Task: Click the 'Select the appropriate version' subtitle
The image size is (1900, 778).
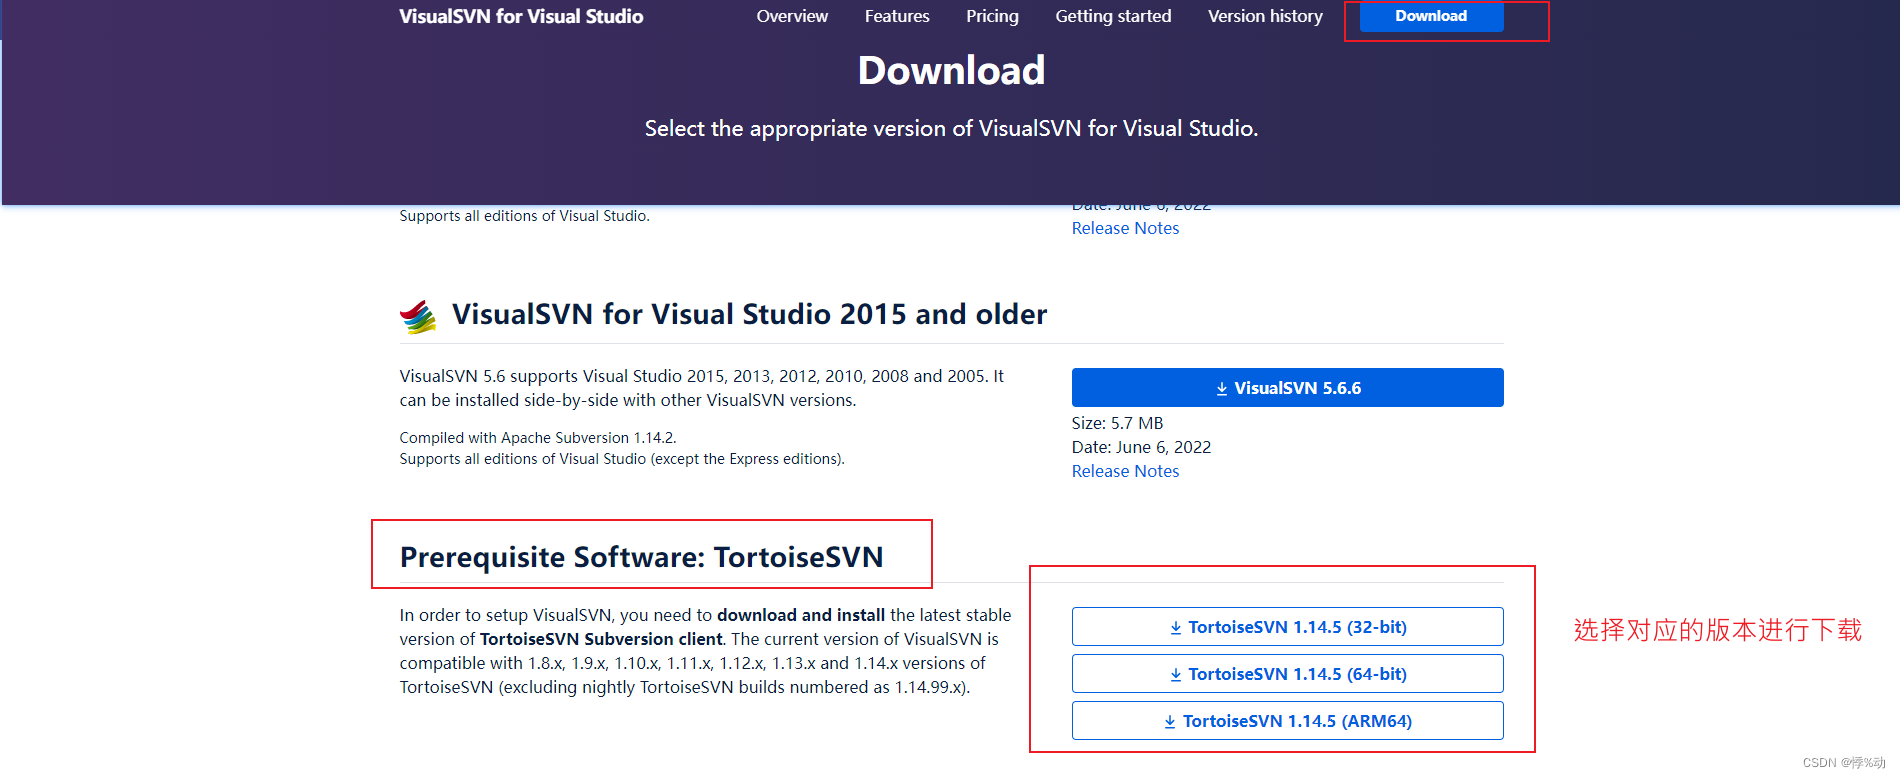Action: tap(951, 128)
